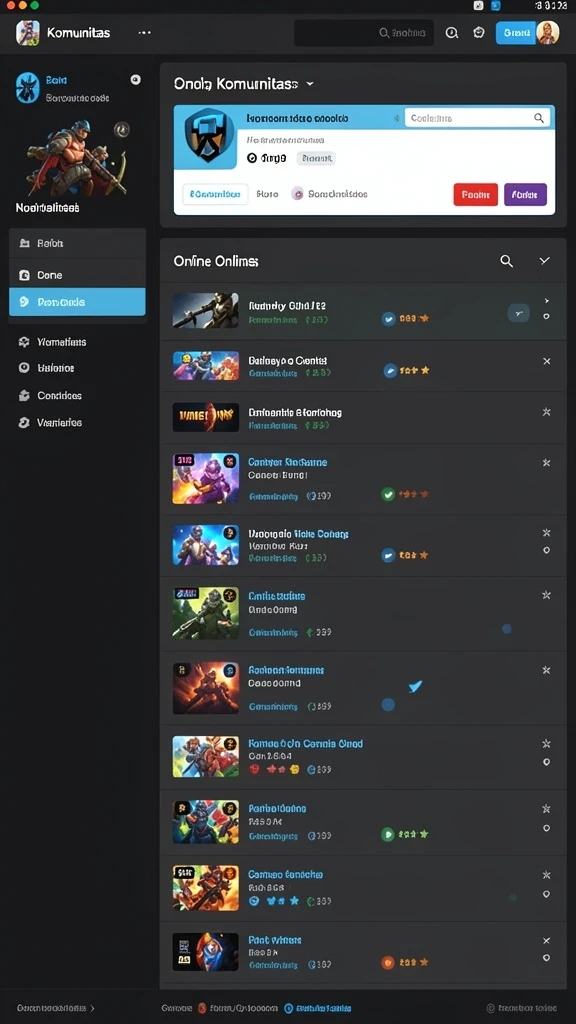
Task: Click the small round icon right of sidebar community name
Action: [135, 80]
